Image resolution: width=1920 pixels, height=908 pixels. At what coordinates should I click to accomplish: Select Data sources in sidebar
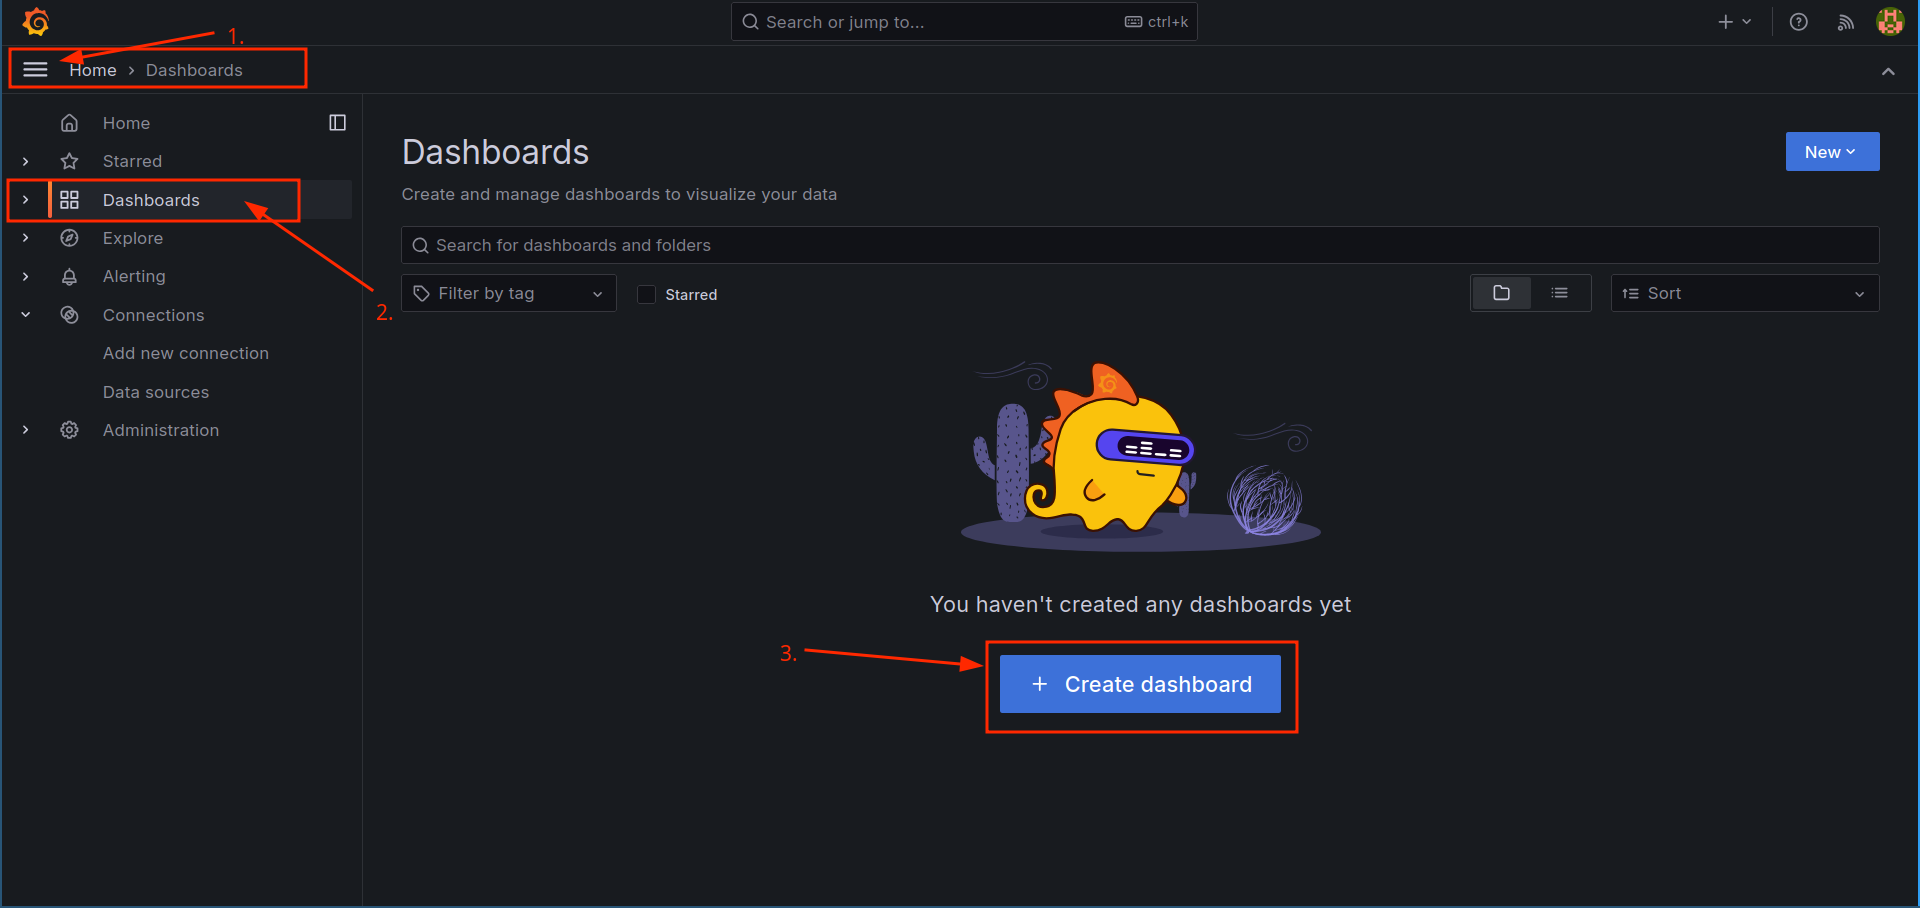click(x=156, y=392)
